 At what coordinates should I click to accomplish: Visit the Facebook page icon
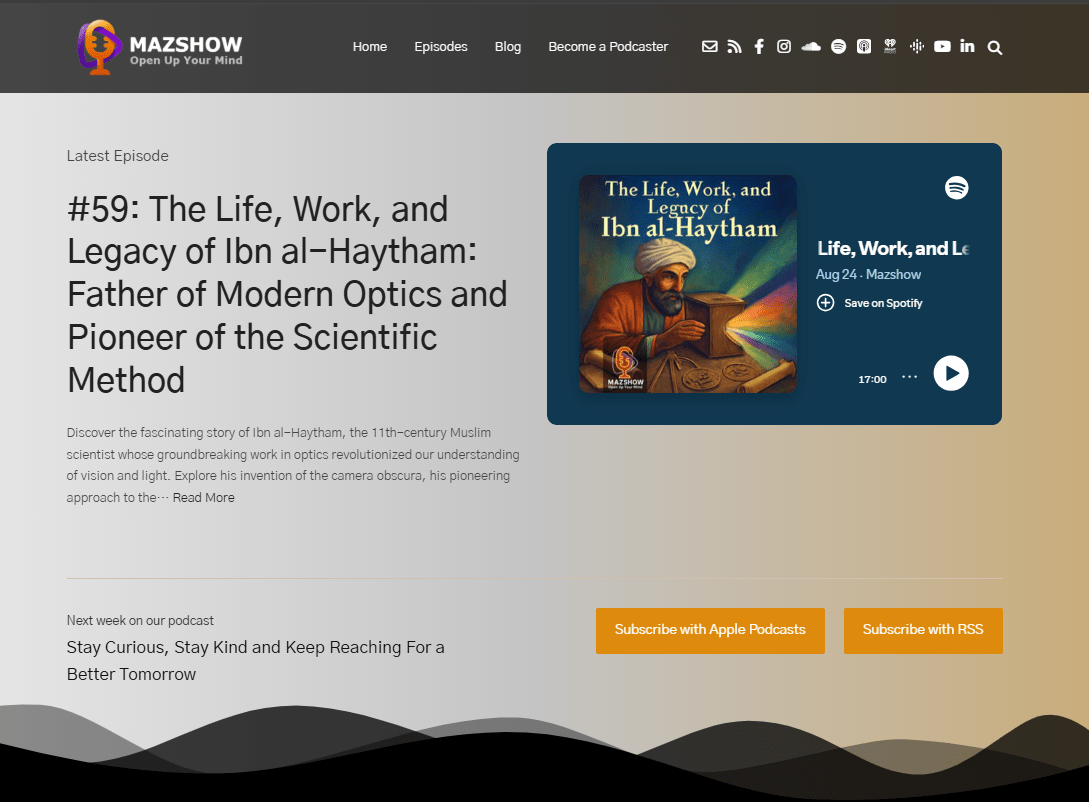click(x=759, y=47)
